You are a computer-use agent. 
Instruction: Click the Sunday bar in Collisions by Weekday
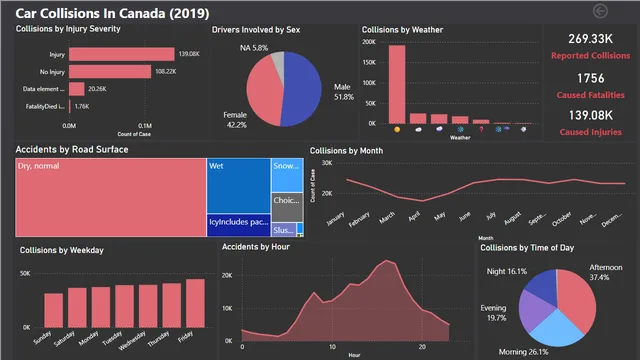click(x=53, y=310)
